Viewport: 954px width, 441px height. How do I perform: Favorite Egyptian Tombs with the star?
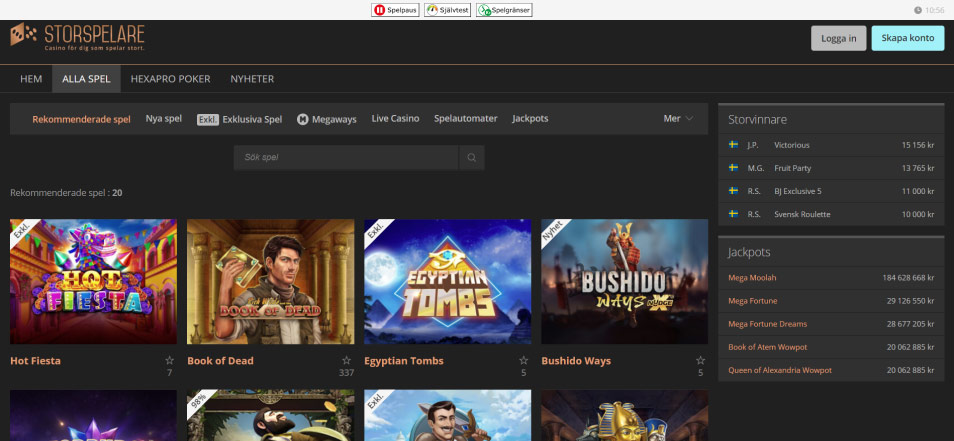[x=523, y=360]
